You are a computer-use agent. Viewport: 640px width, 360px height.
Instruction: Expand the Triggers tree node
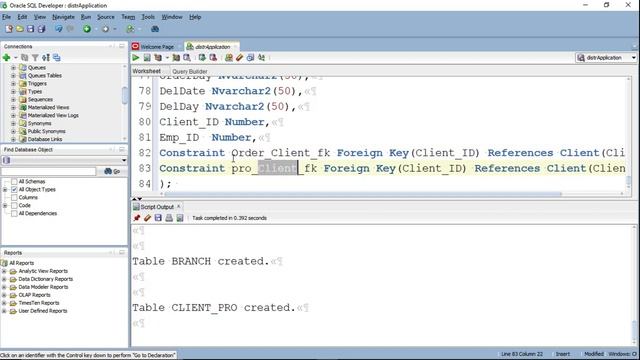coord(13,83)
